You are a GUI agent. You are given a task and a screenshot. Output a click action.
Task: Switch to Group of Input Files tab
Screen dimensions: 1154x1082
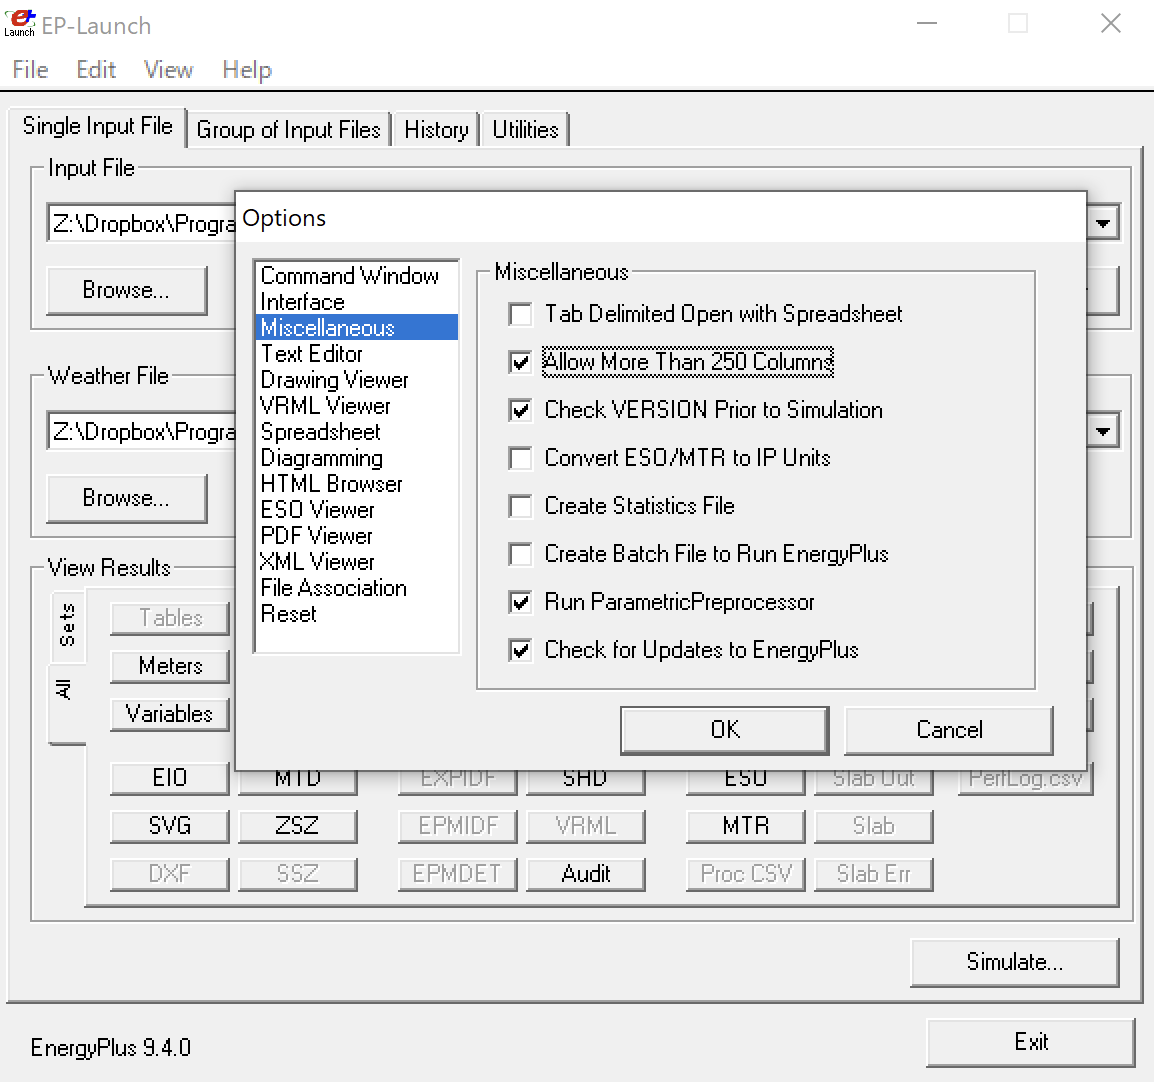[288, 130]
